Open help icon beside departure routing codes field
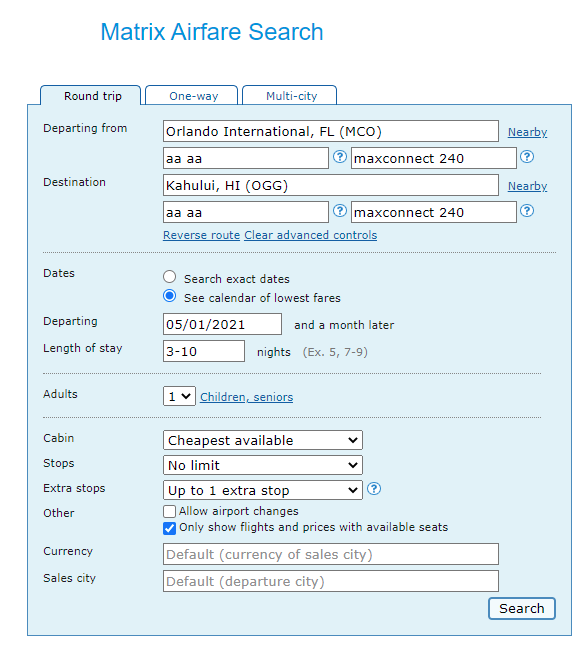 340,157
